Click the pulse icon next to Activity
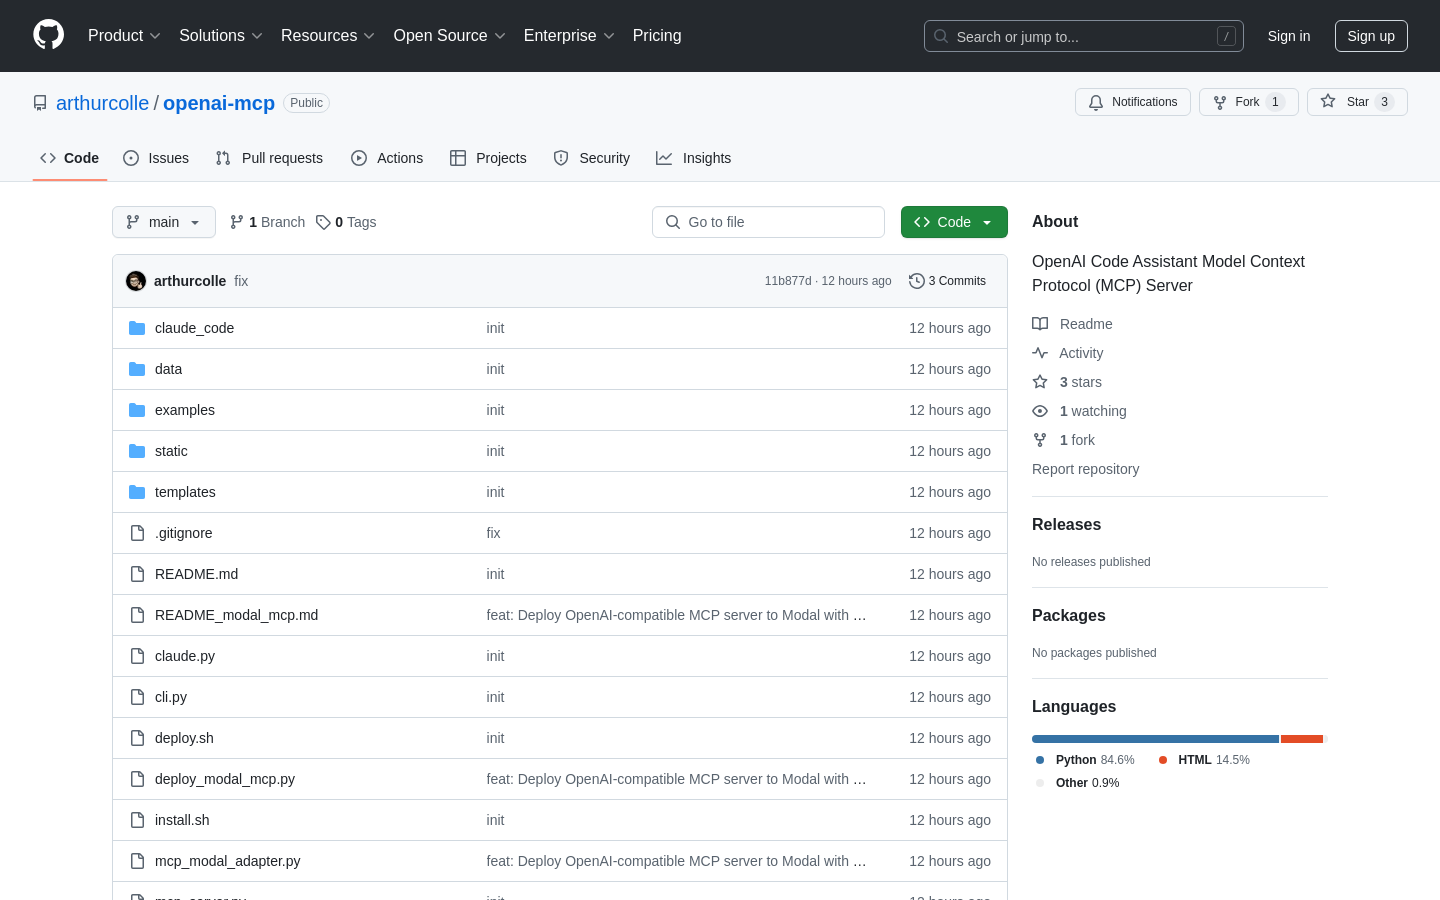 [1040, 353]
